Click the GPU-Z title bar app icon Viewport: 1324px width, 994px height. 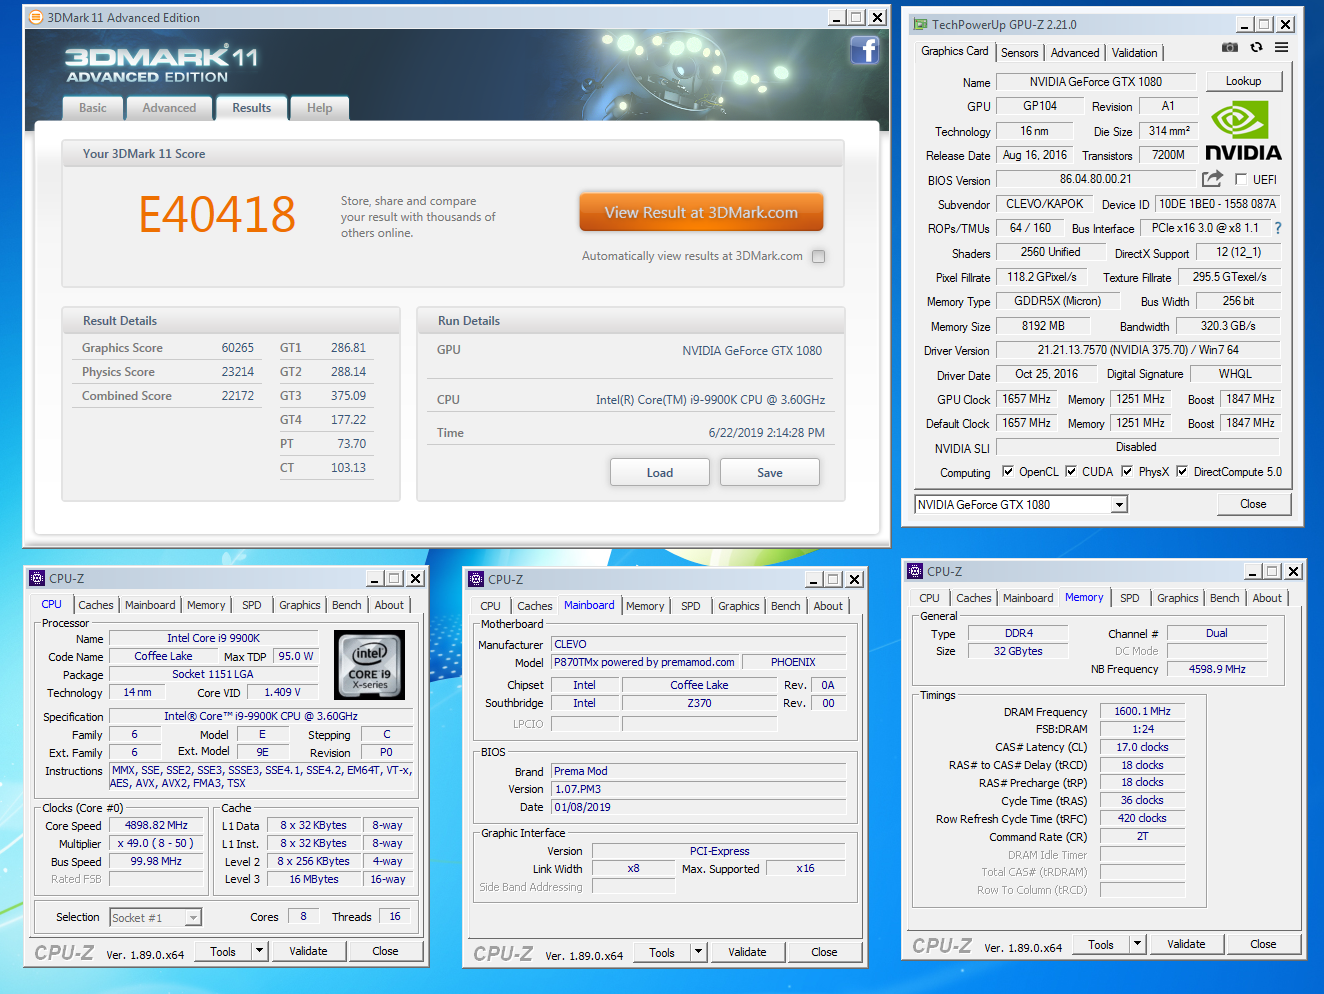(x=920, y=24)
